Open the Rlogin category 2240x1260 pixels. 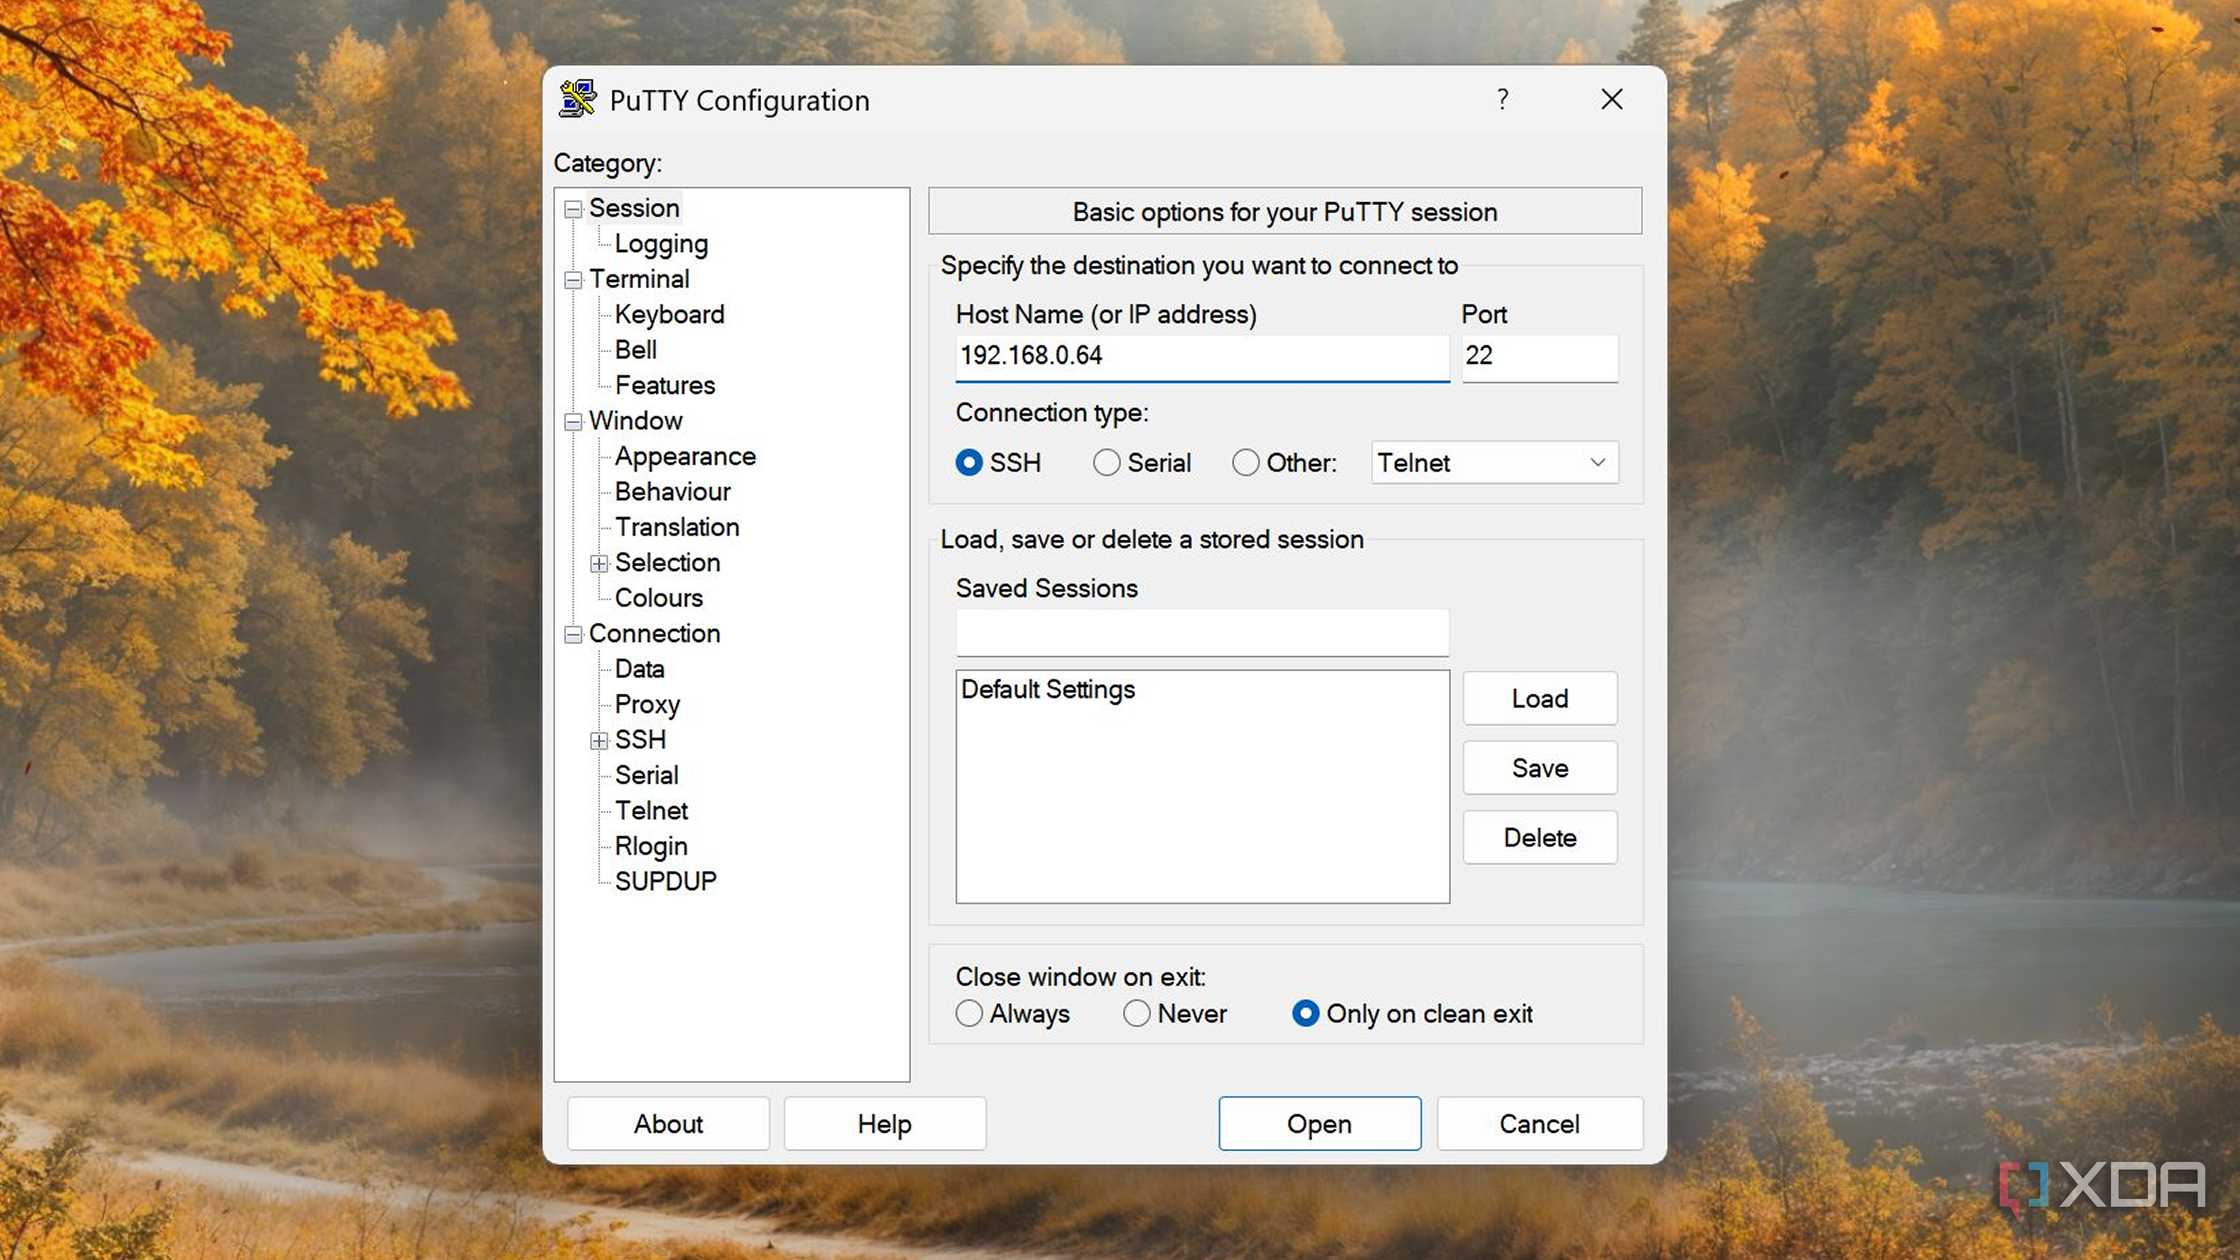651,847
